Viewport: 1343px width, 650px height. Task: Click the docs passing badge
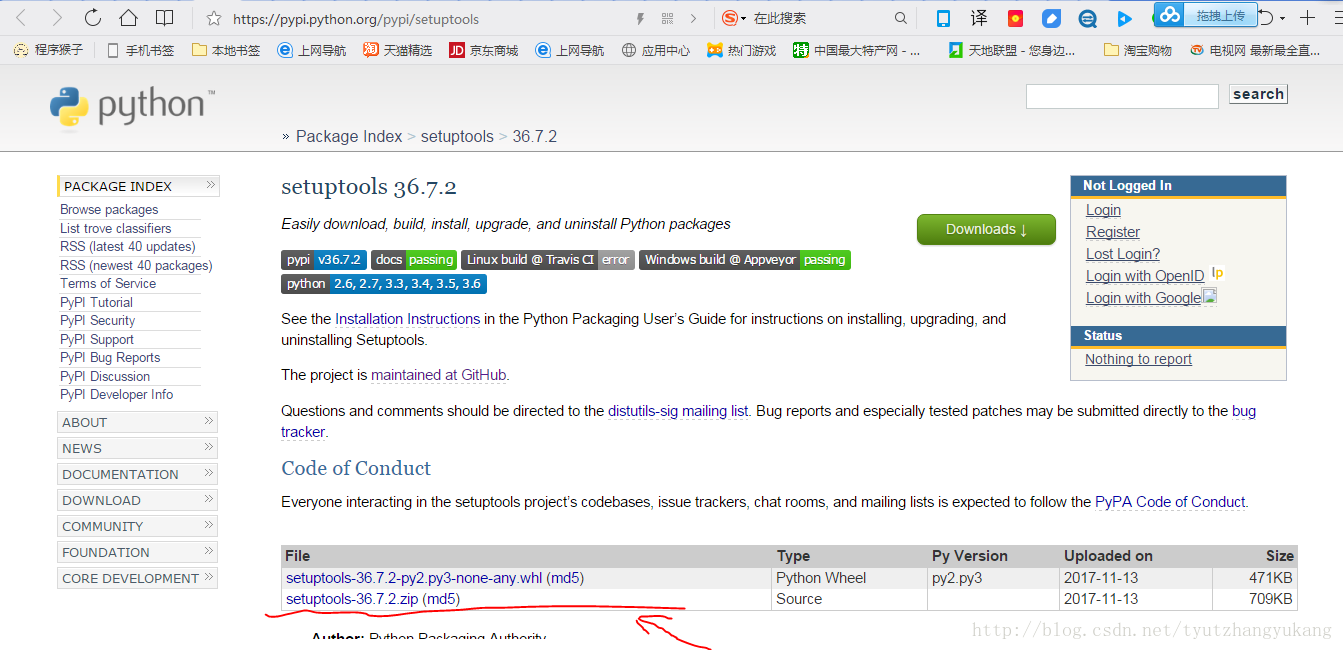[414, 259]
